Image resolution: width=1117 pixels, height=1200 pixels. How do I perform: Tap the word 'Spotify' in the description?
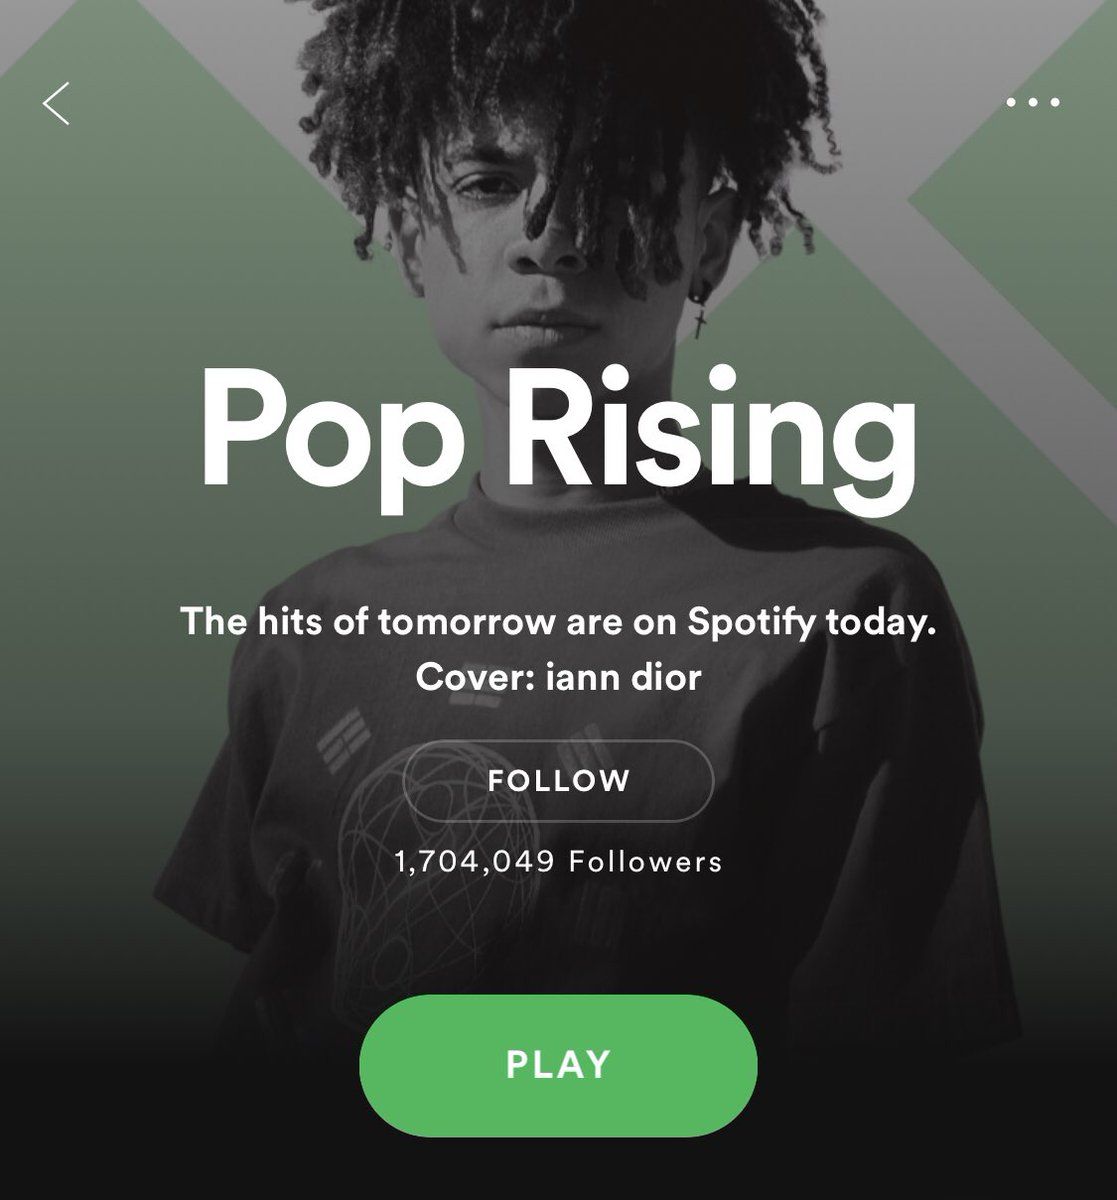coord(752,623)
